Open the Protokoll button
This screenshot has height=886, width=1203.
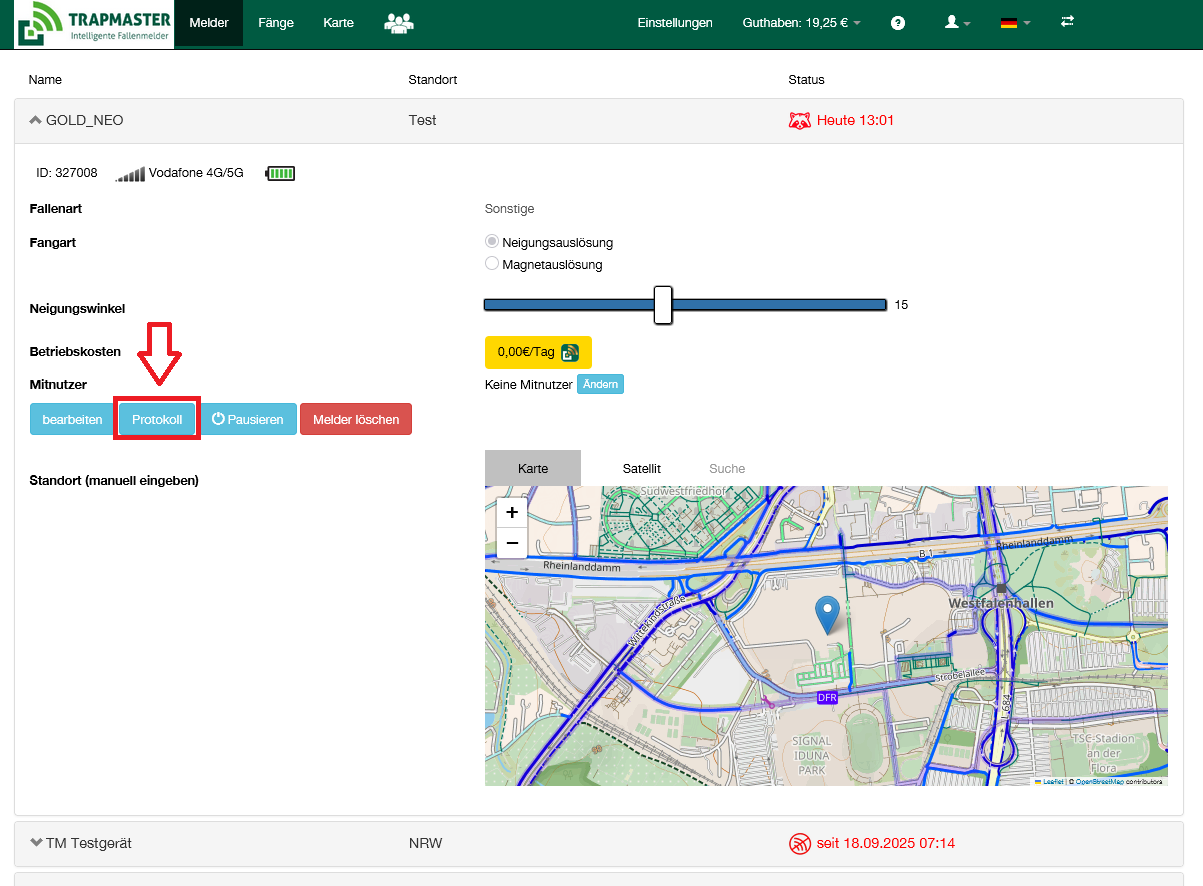click(x=157, y=419)
